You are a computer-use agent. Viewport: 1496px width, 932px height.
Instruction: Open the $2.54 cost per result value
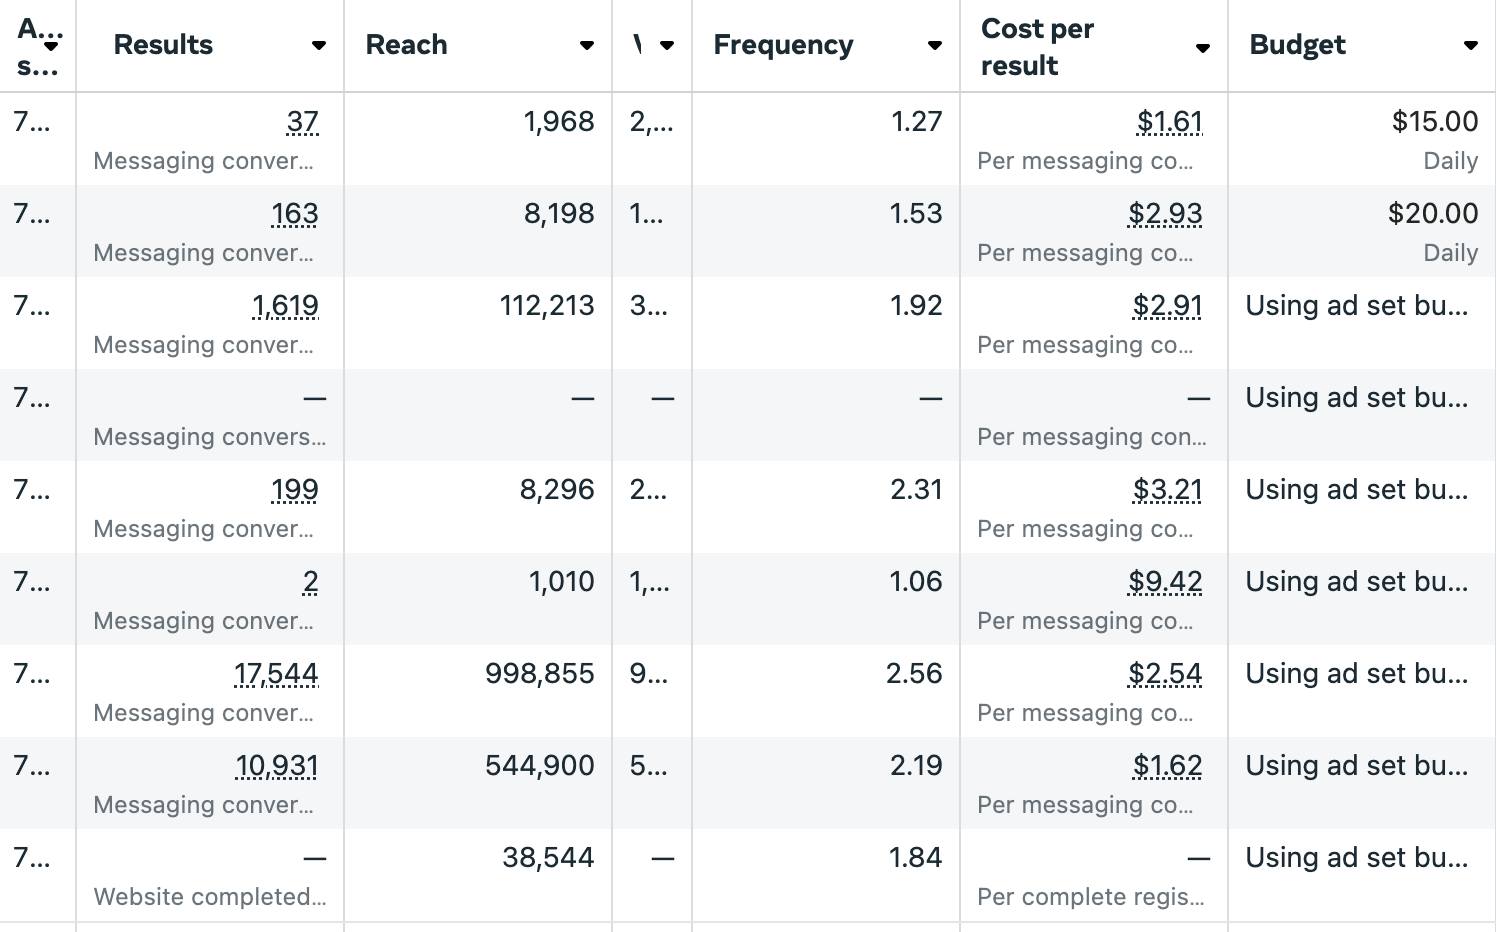point(1165,674)
